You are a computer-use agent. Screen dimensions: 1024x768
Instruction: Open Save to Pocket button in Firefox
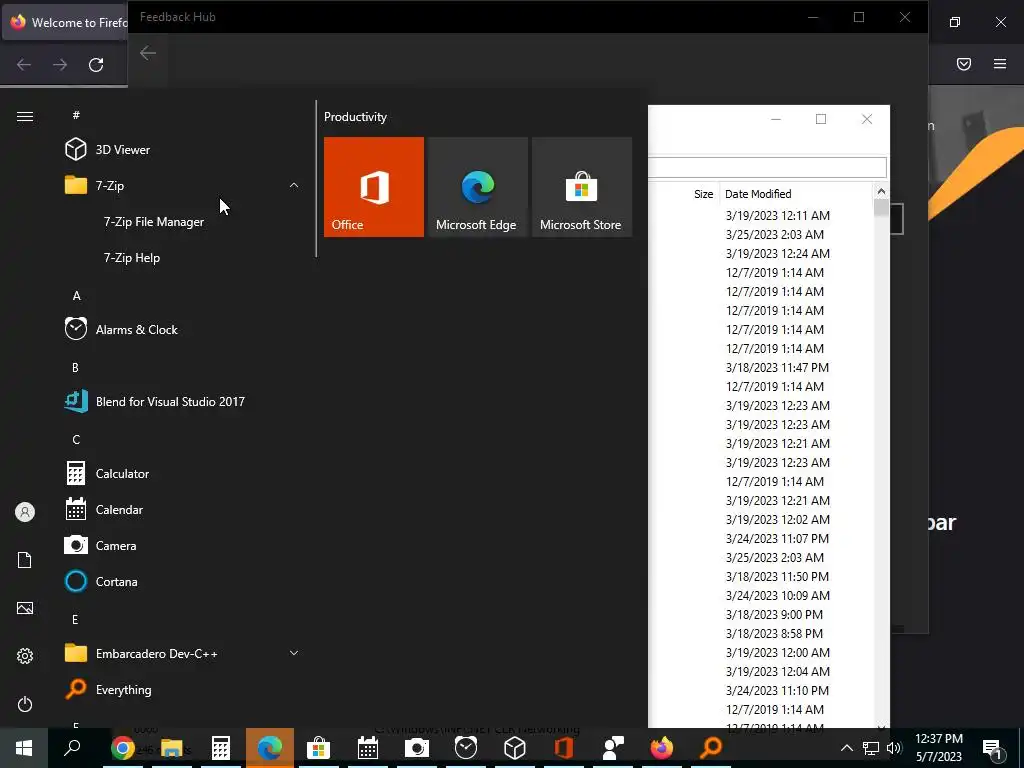(964, 64)
